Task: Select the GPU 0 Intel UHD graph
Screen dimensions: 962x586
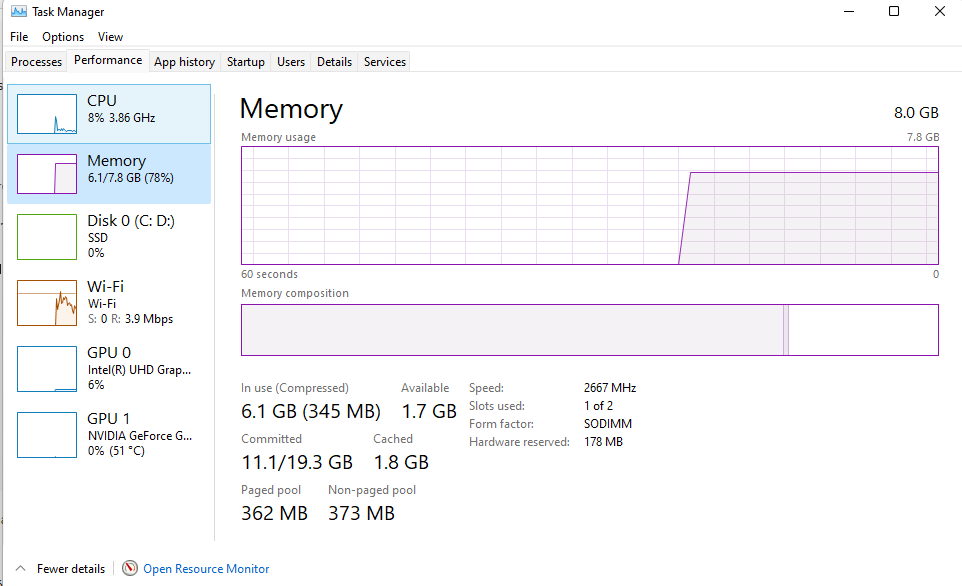Action: [47, 368]
